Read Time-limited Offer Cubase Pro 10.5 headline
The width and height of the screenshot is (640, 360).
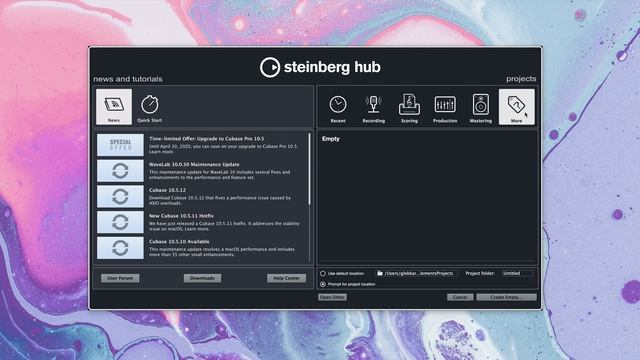[207, 139]
